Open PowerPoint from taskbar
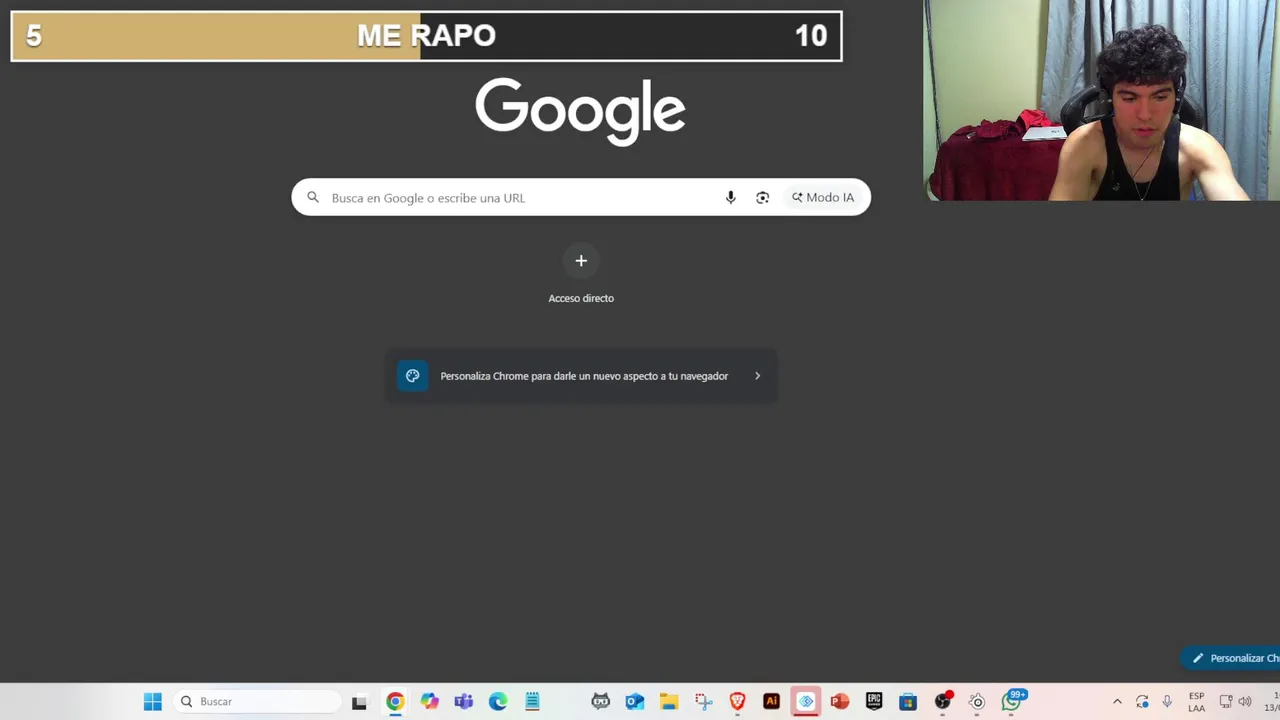The width and height of the screenshot is (1280, 720). click(840, 702)
